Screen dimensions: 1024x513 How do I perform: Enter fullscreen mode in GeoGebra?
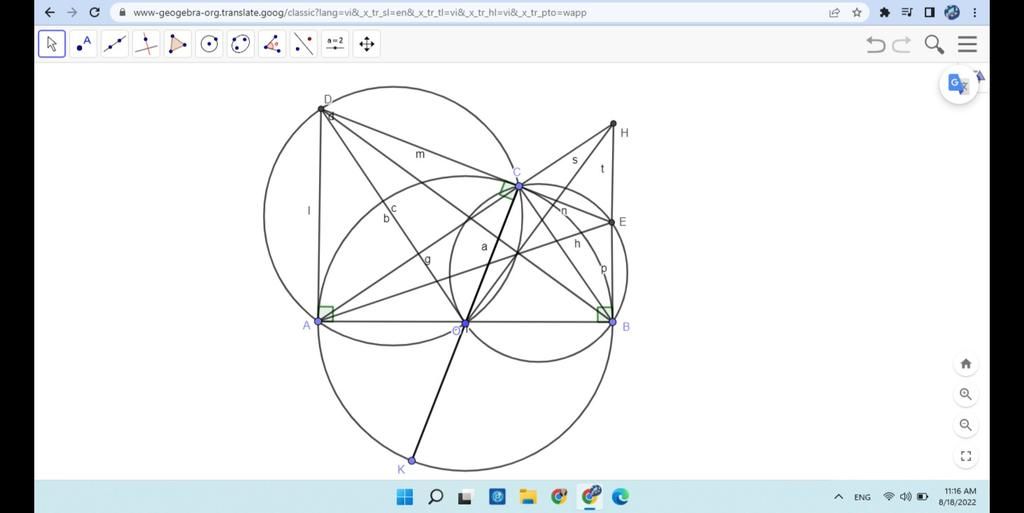[x=966, y=456]
